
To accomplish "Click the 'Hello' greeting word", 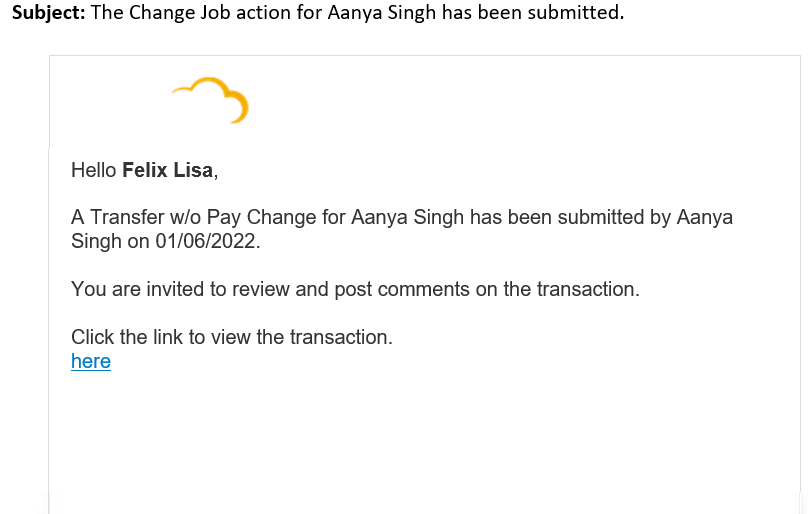I will click(x=94, y=170).
